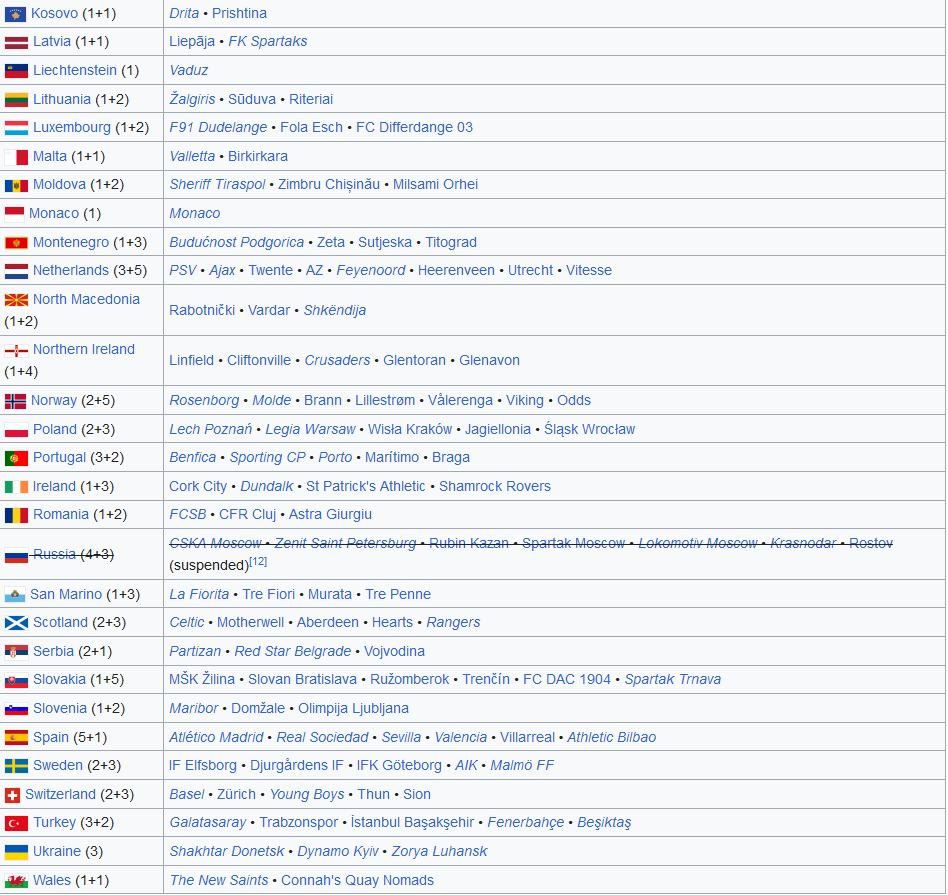The height and width of the screenshot is (895, 948).
Task: Click the Portugal flag icon
Action: [x=16, y=458]
